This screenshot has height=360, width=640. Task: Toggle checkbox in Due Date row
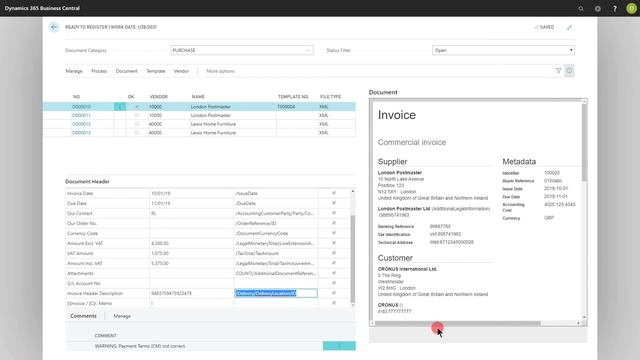(334, 203)
